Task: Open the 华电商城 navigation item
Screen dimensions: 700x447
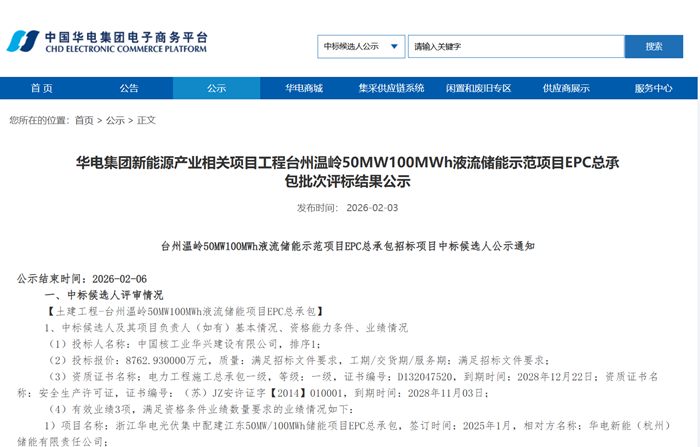Action: point(304,88)
